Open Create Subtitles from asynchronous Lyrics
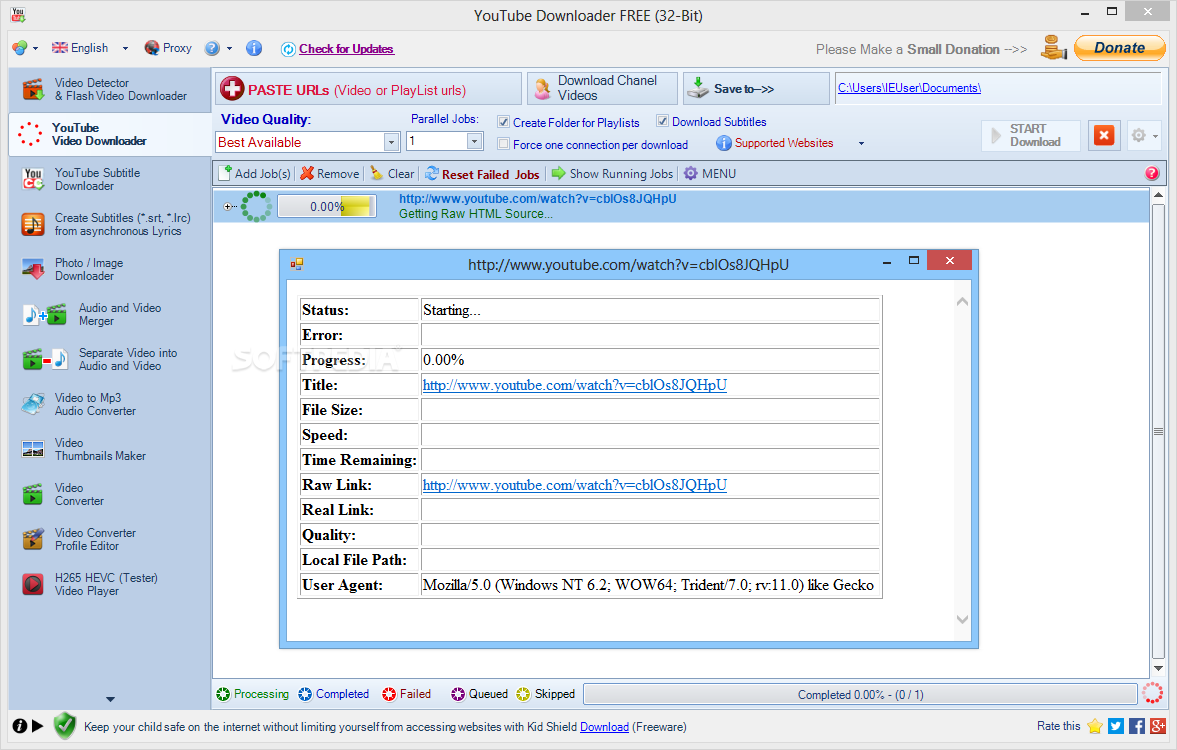Viewport: 1177px width, 750px height. point(109,224)
